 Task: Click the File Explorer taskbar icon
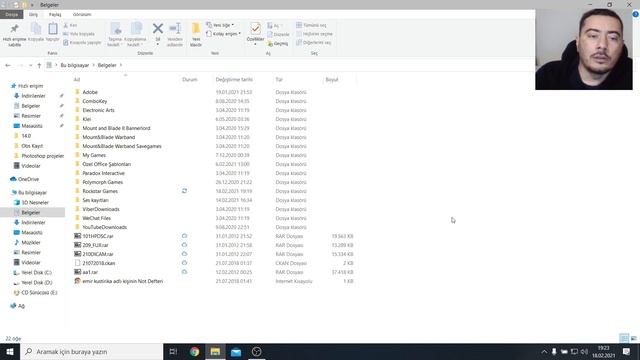point(215,351)
